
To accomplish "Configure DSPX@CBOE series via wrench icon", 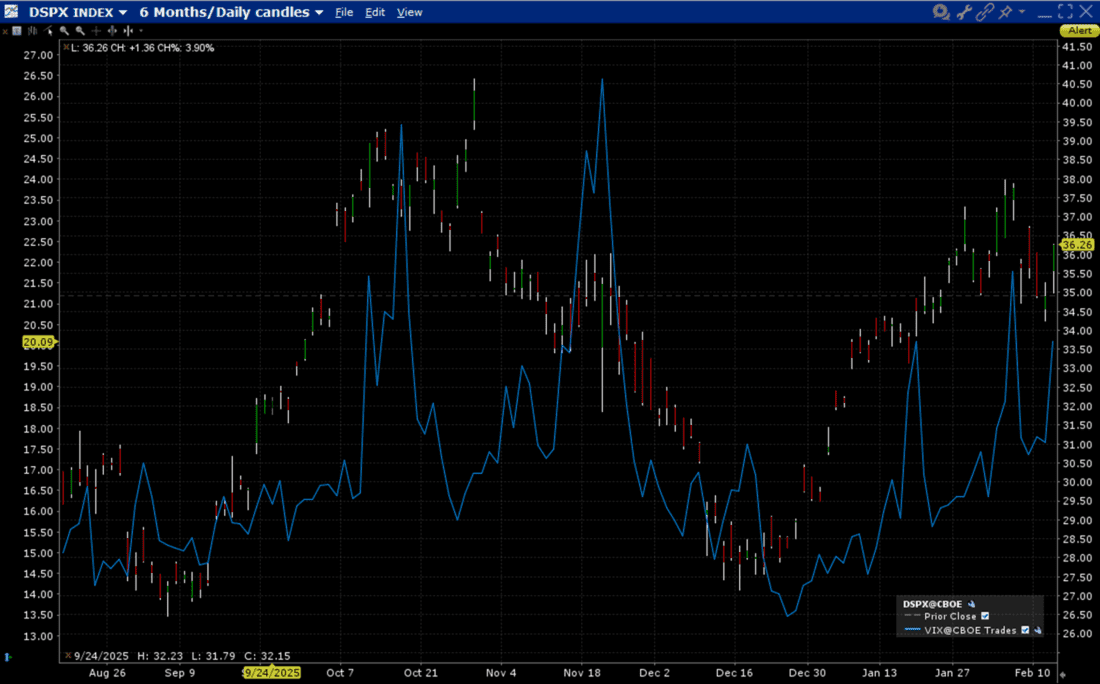I will click(x=971, y=604).
